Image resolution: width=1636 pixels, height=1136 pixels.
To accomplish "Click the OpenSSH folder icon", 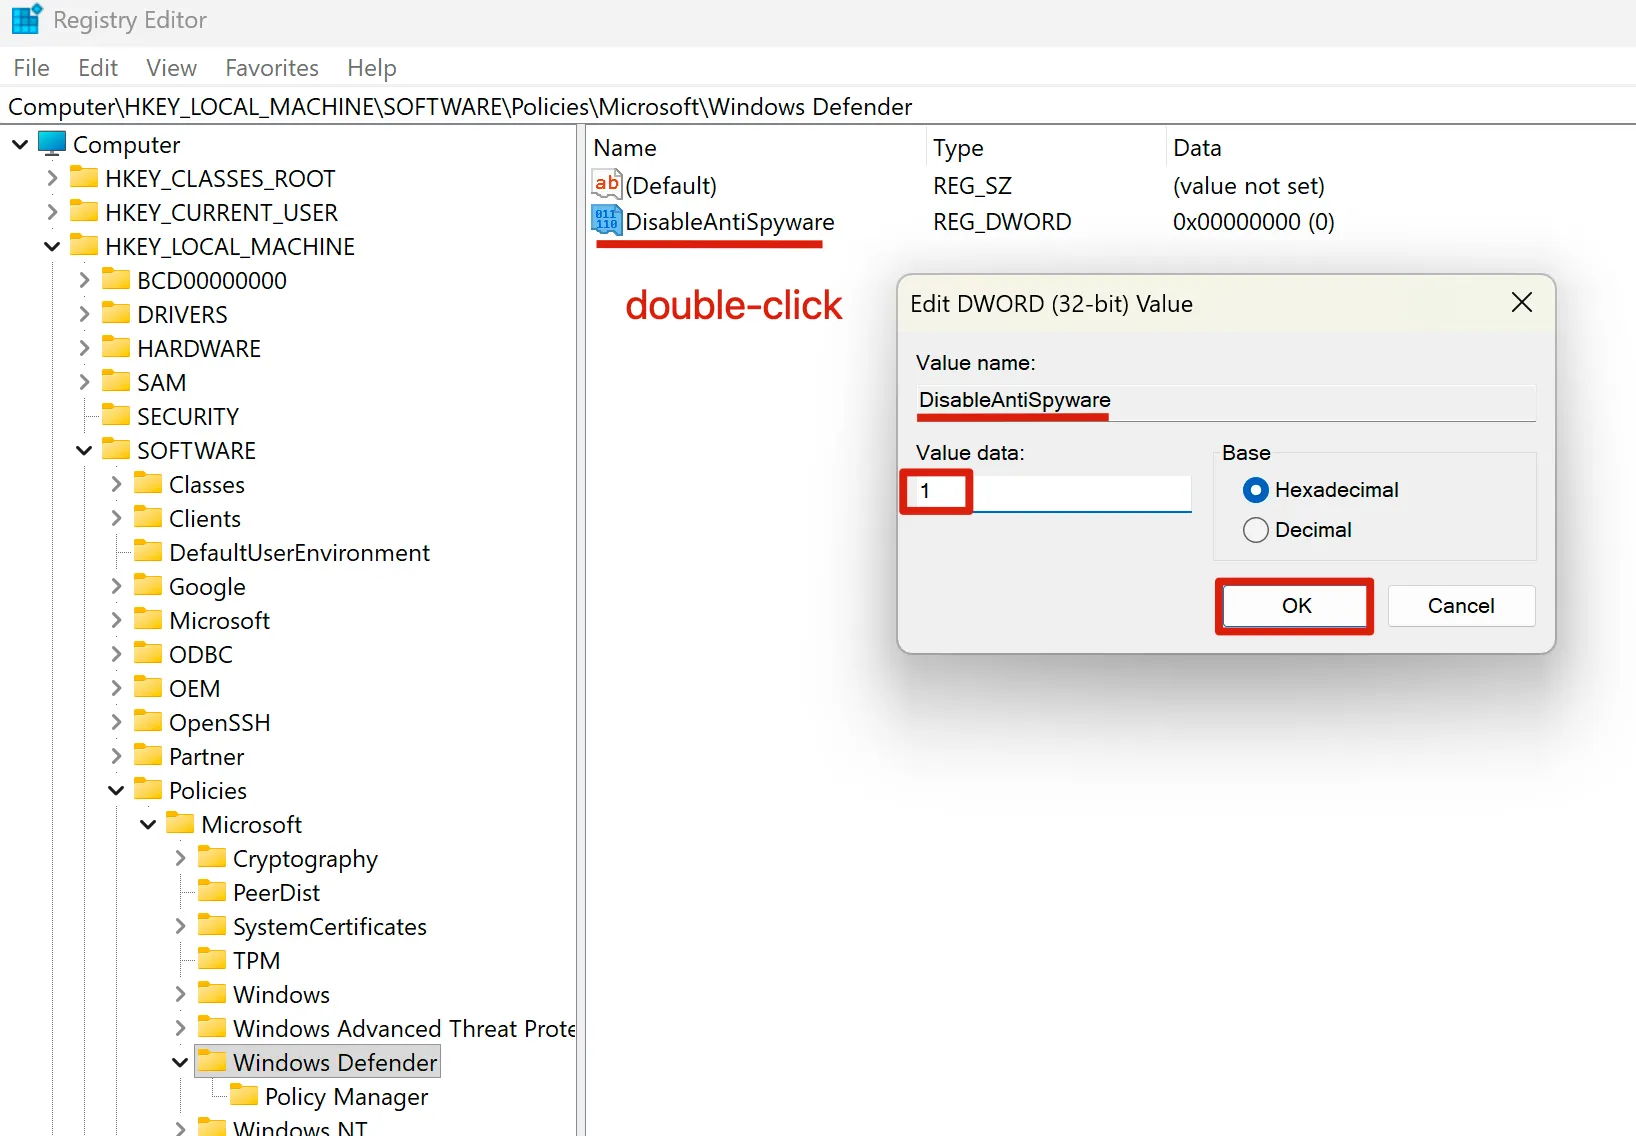I will click(148, 722).
